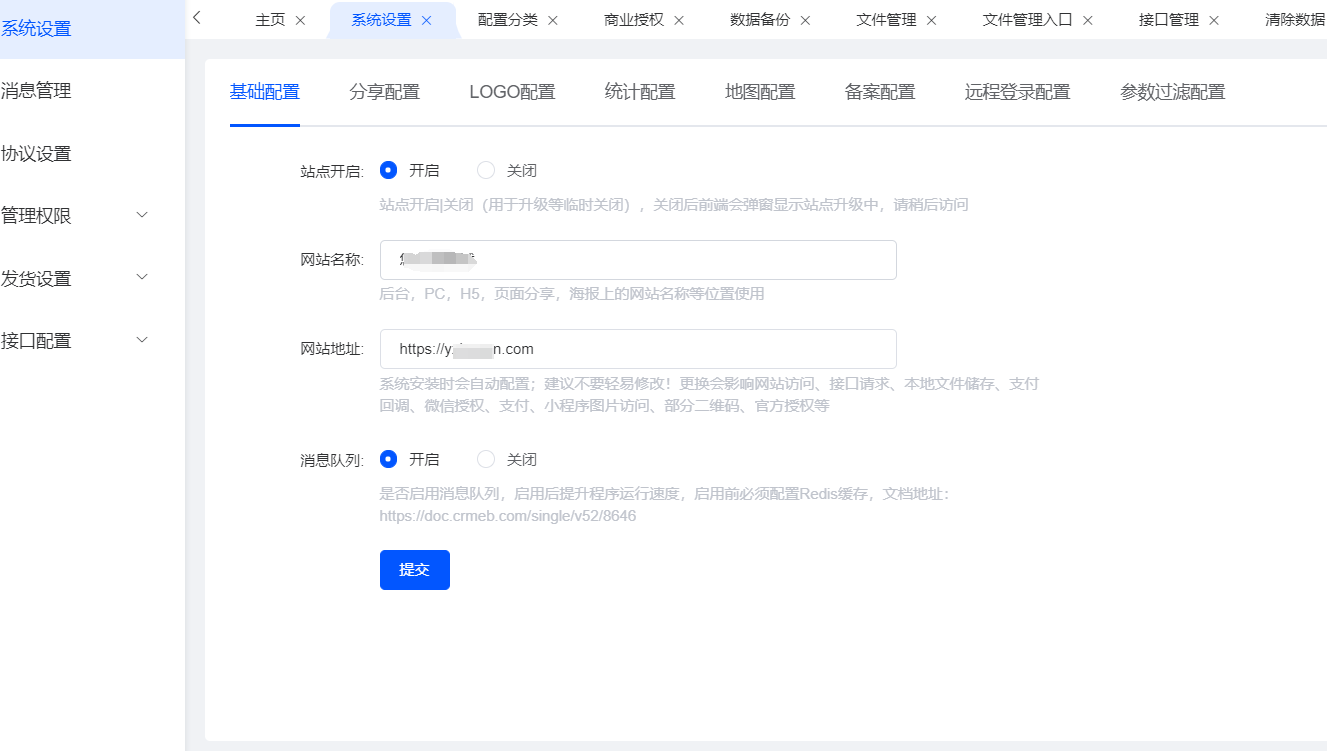Image resolution: width=1327 pixels, height=751 pixels.
Task: Select 开启 for 消息队列
Action: (x=389, y=459)
